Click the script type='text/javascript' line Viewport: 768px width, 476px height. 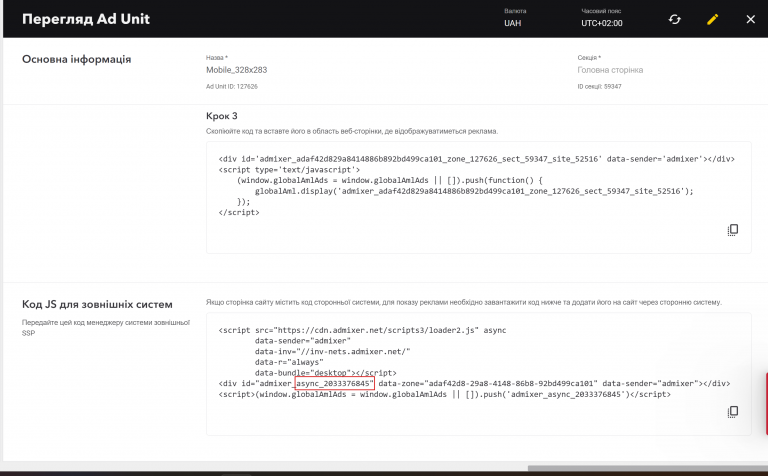pos(289,170)
